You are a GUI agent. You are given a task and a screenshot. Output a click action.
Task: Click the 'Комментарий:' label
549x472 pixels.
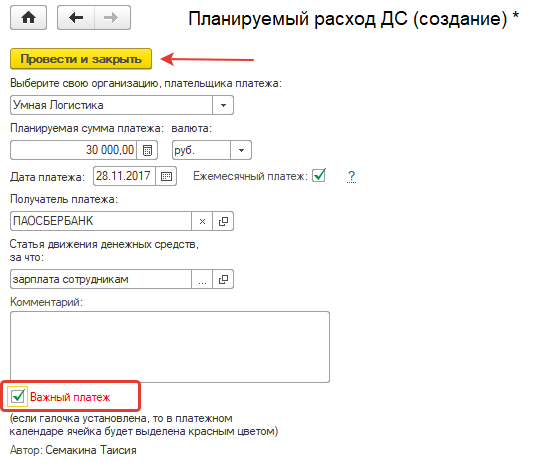coord(47,302)
